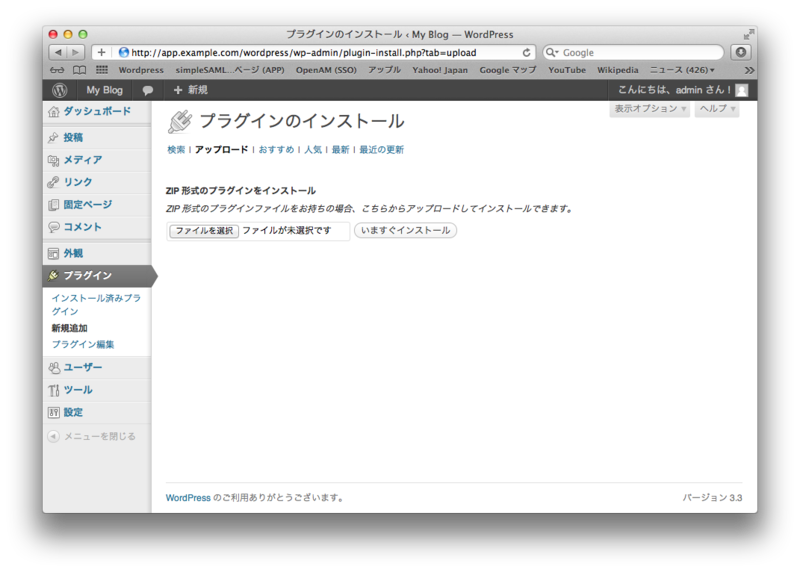Open the Wordpress bookmark

click(141, 70)
